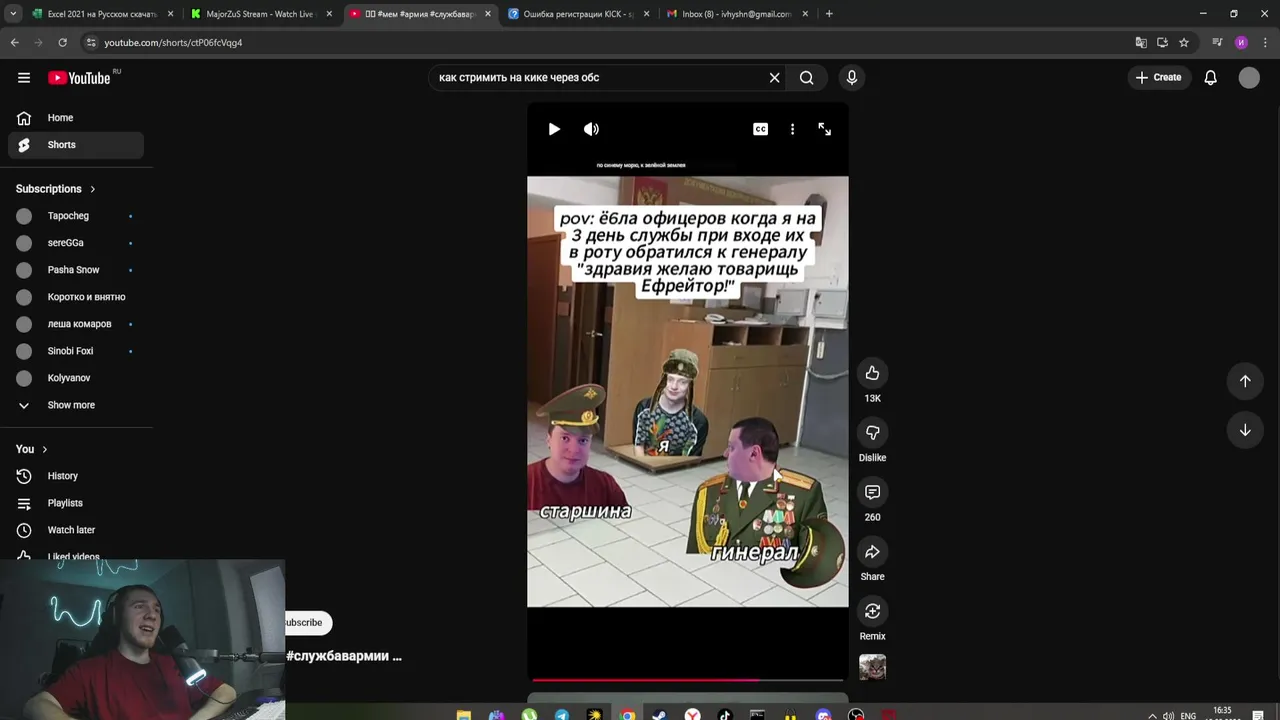Start voice search with the microphone
This screenshot has height=720, width=1280.
tap(852, 77)
